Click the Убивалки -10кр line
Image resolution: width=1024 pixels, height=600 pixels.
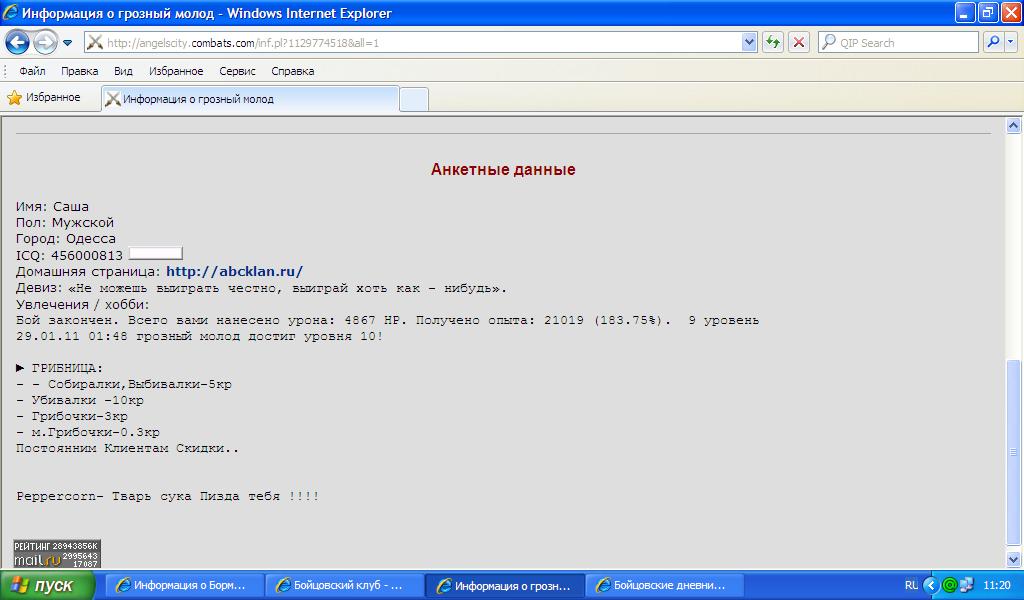click(80, 400)
